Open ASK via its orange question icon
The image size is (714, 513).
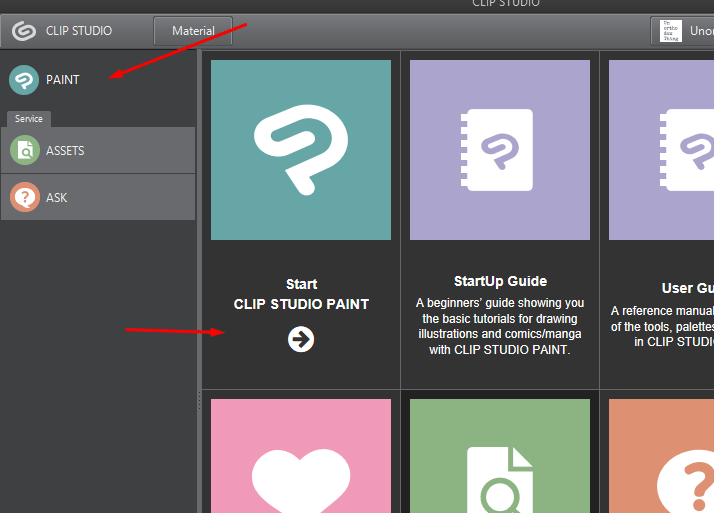pyautogui.click(x=24, y=198)
